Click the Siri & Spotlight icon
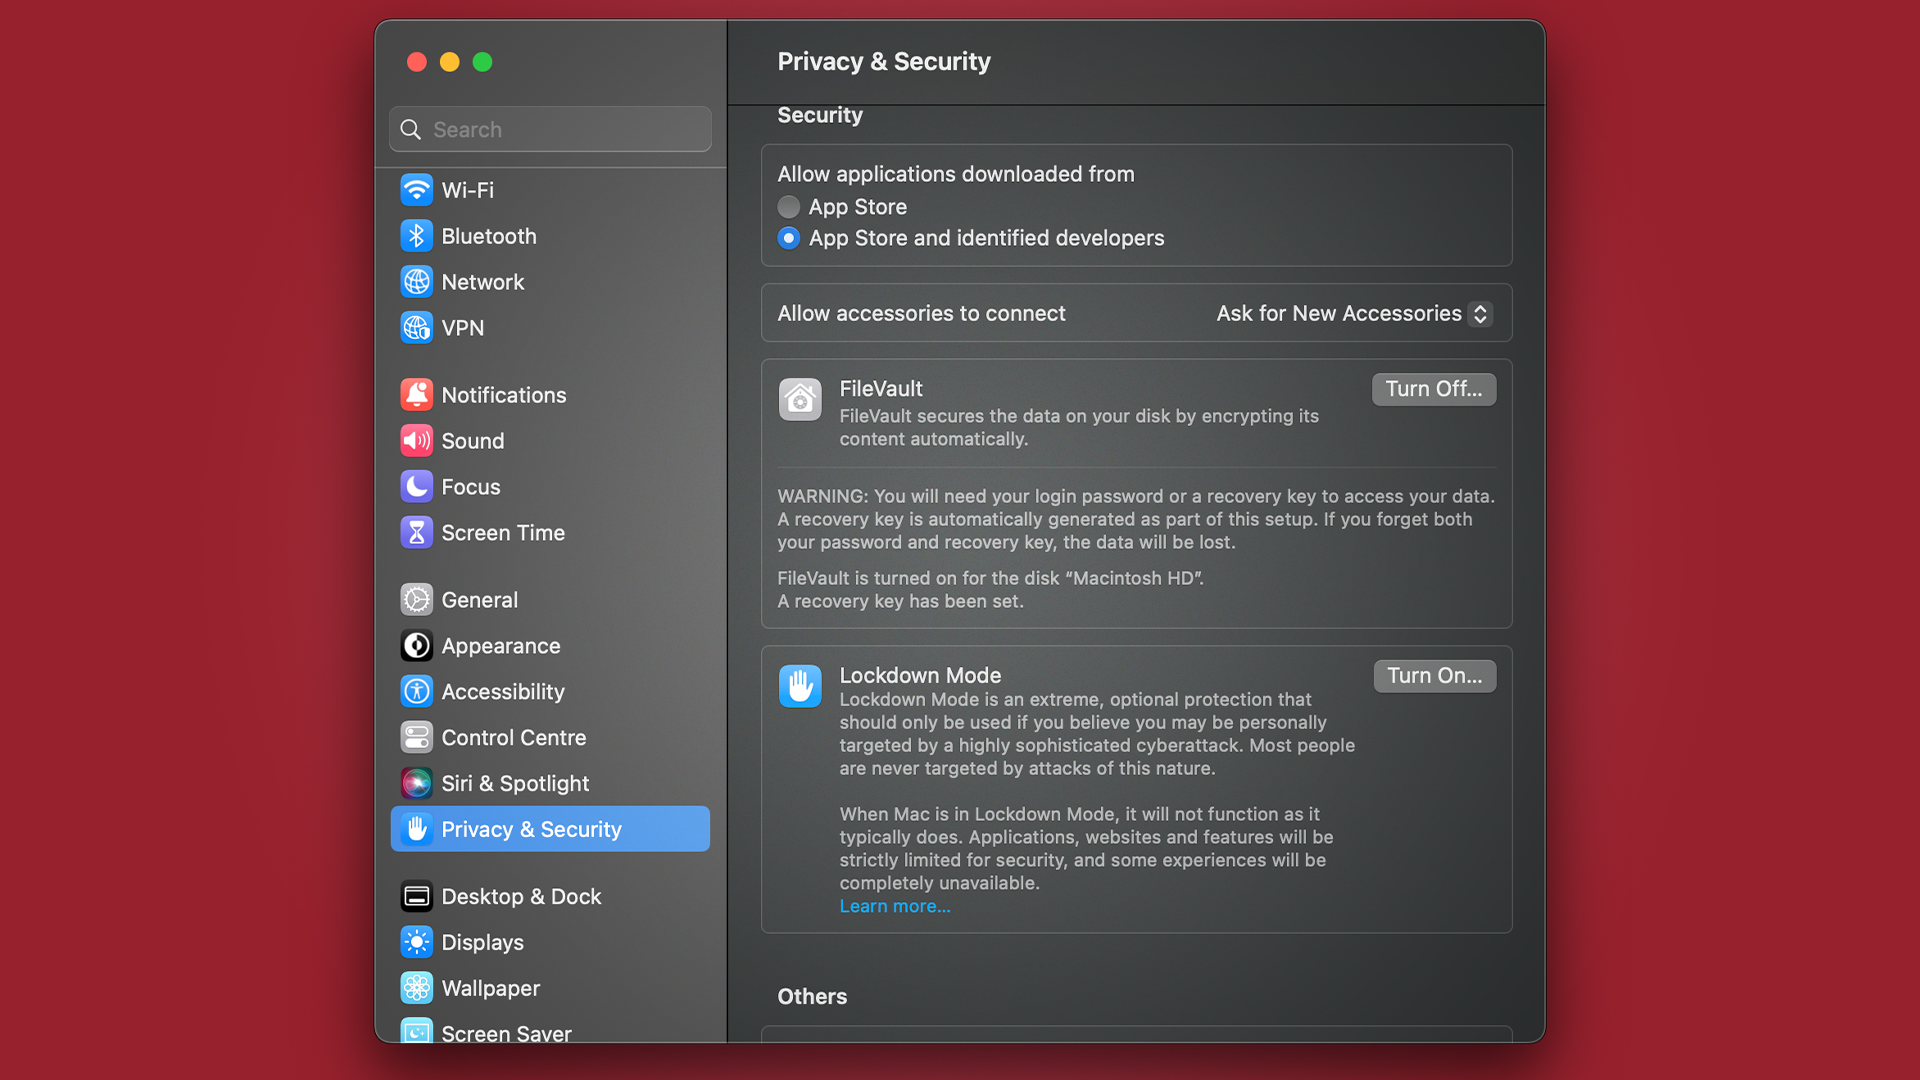This screenshot has width=1920, height=1080. (417, 784)
